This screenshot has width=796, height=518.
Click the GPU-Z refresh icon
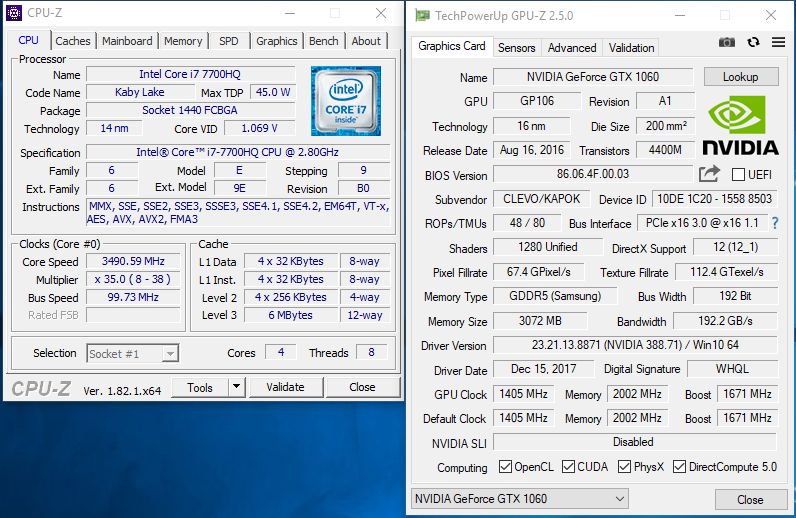click(753, 42)
